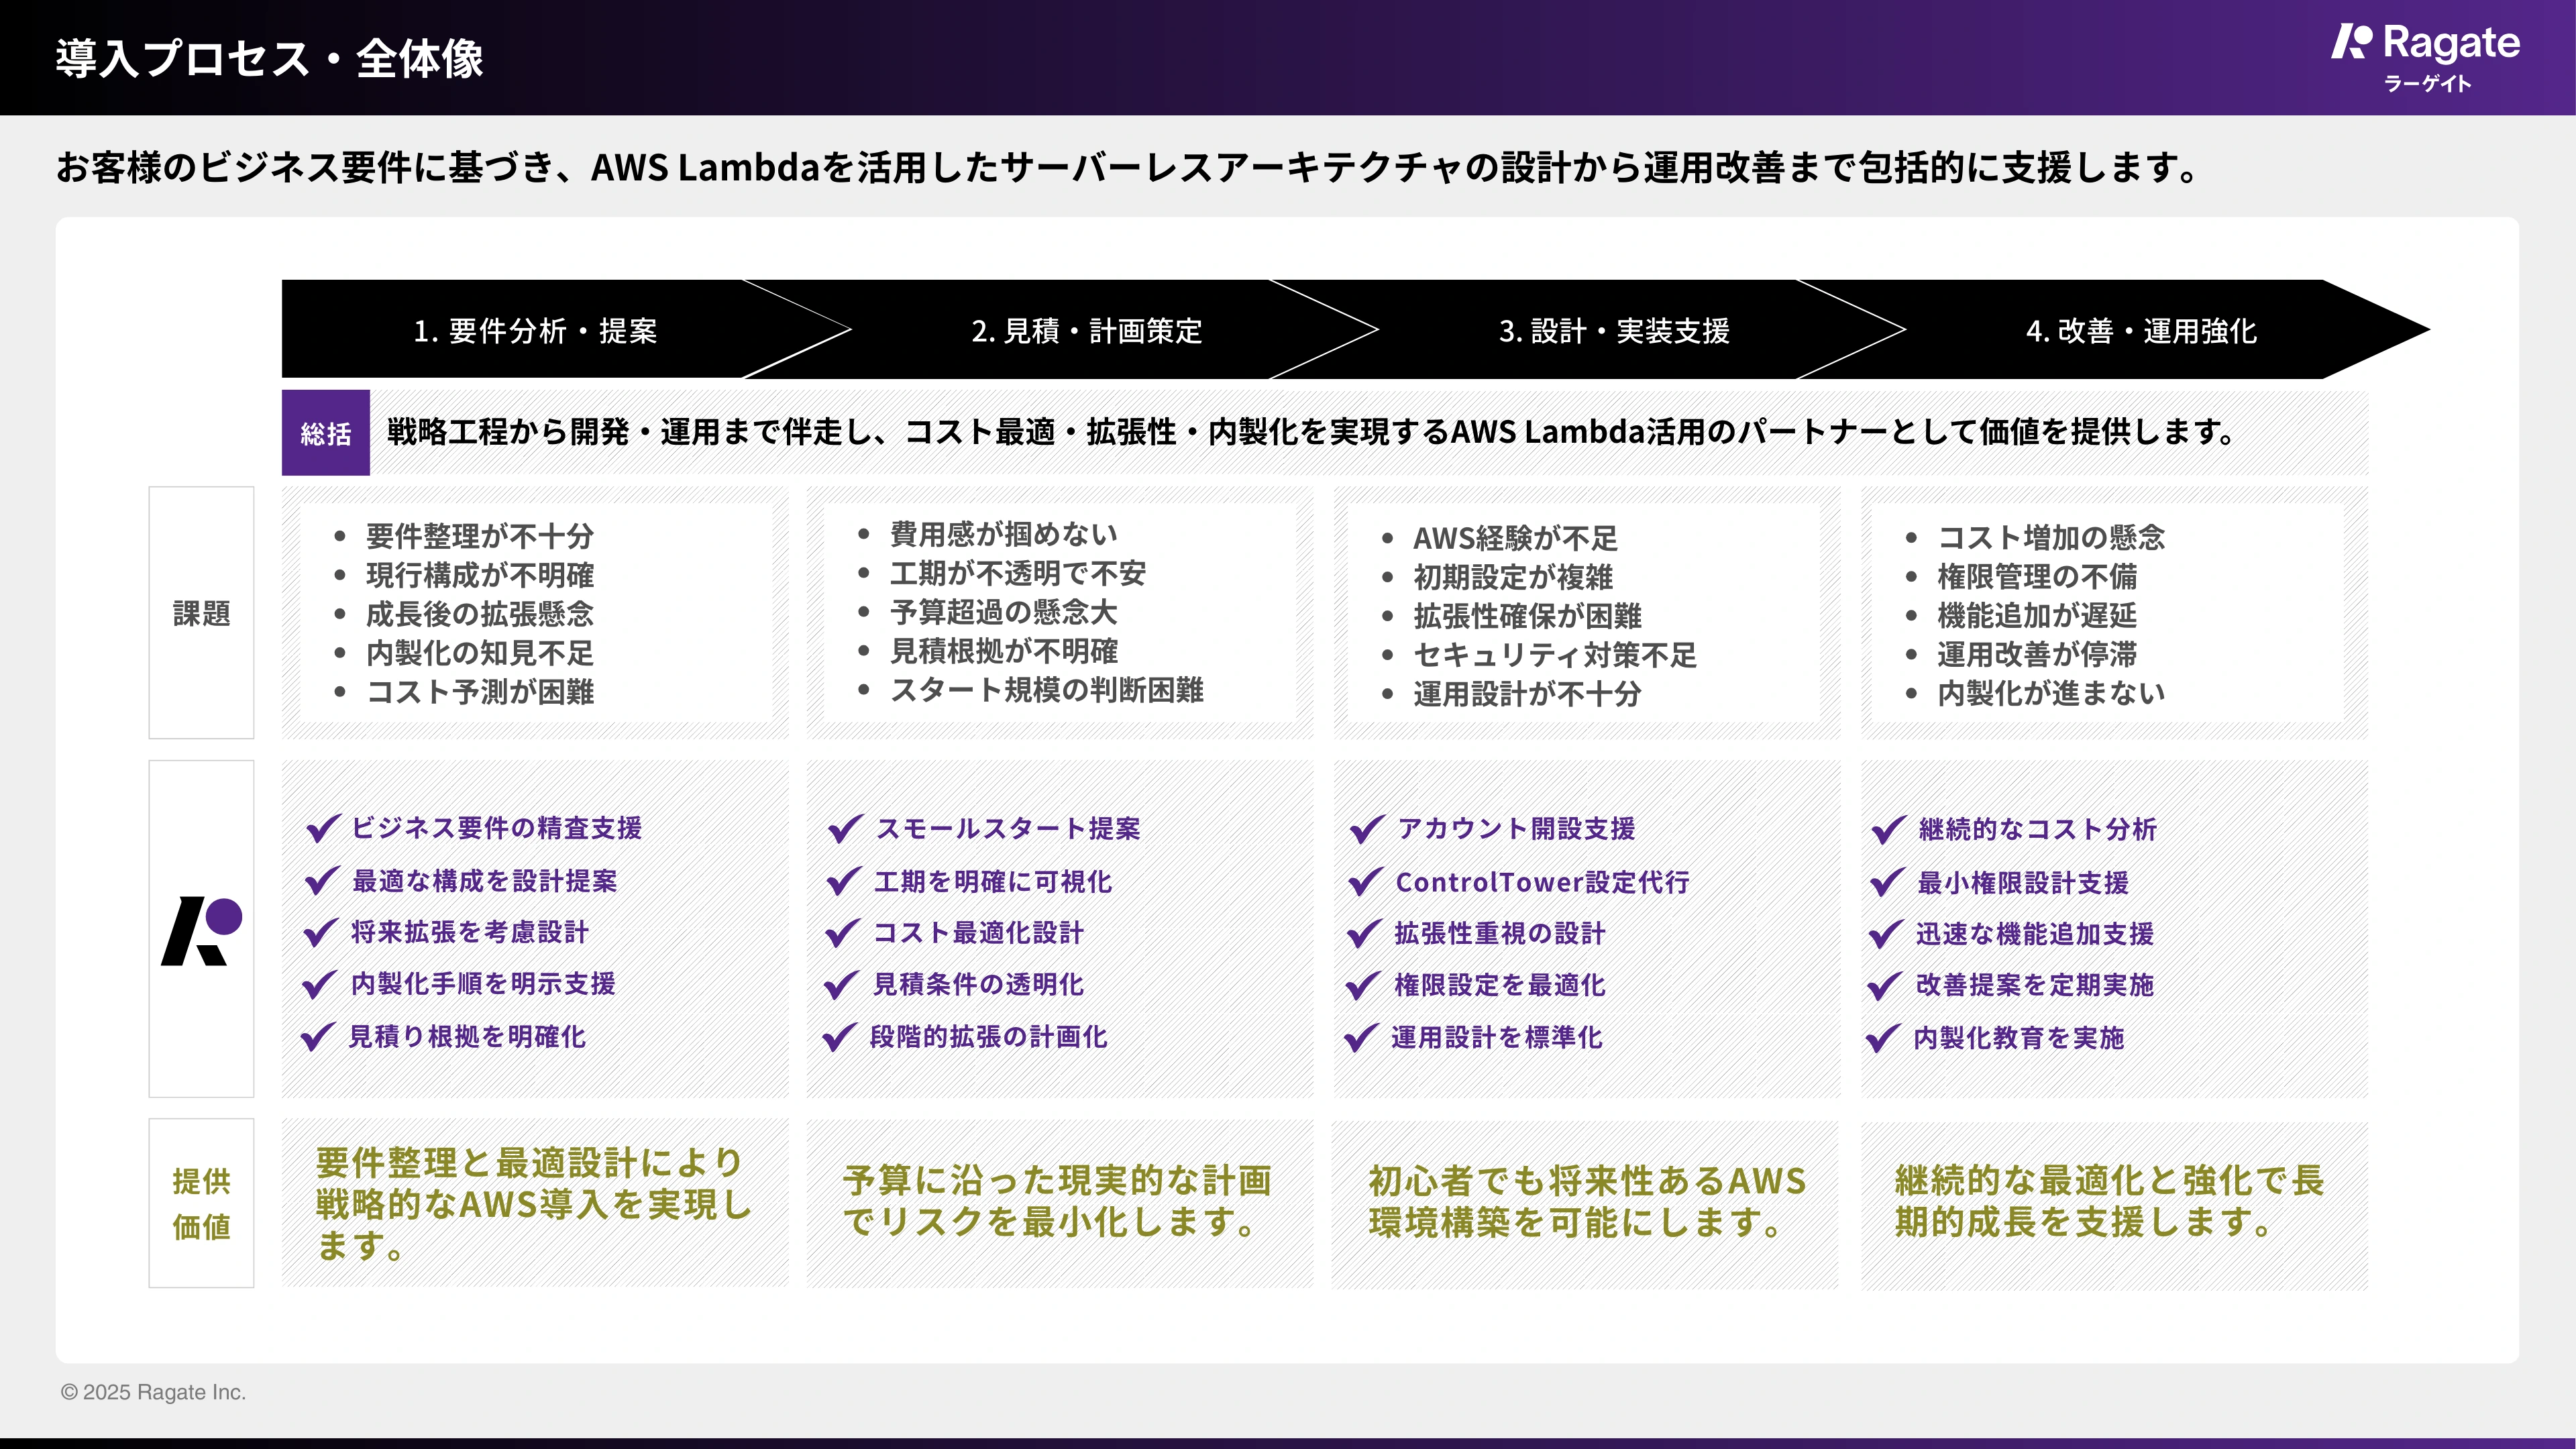Click text 内製化手順を明示支援

pos(483,984)
